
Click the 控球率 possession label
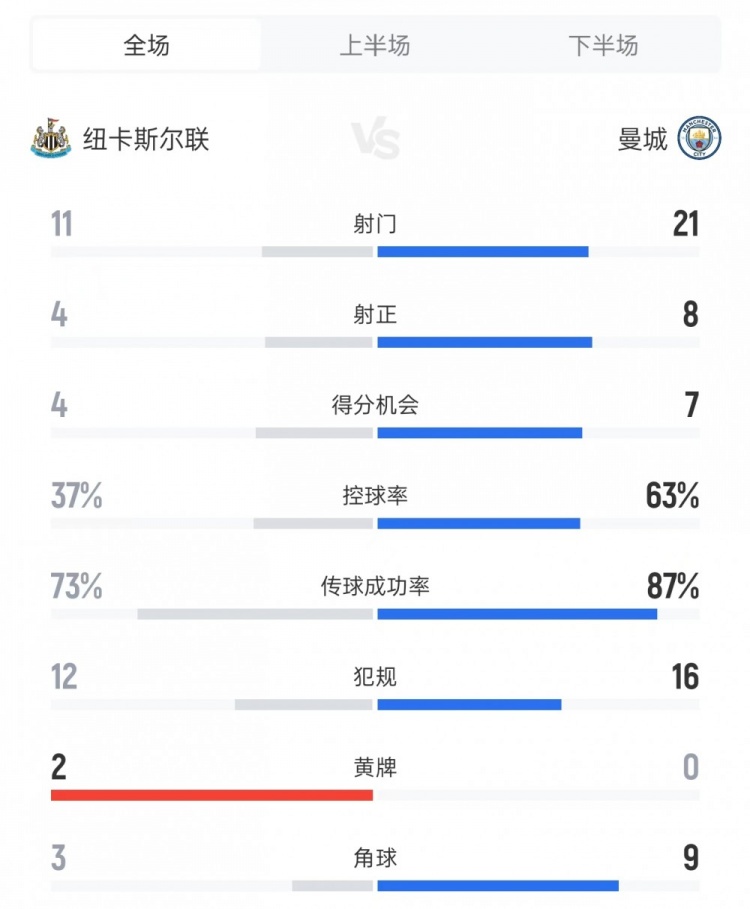click(375, 496)
